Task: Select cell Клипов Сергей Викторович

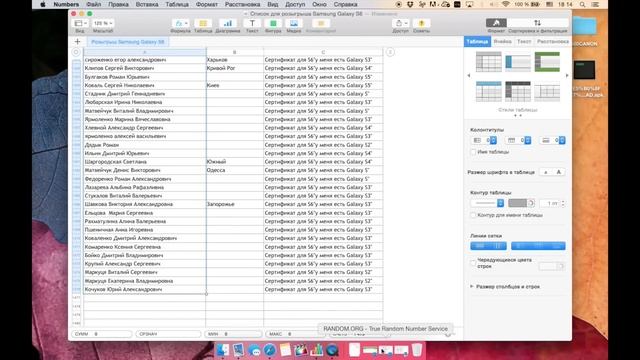Action: point(144,68)
